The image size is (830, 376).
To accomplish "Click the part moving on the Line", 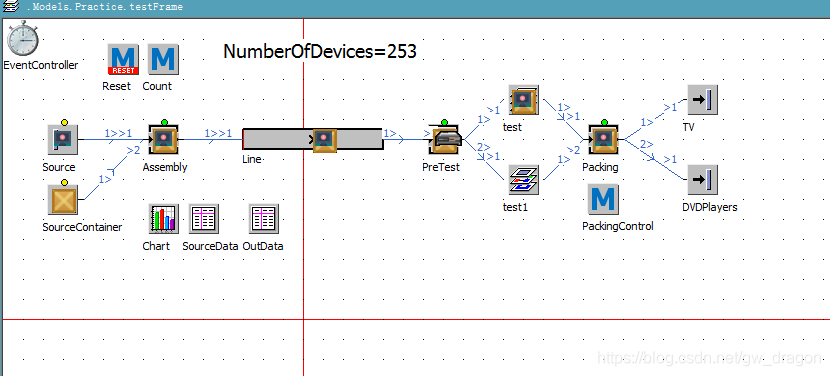I will click(324, 141).
